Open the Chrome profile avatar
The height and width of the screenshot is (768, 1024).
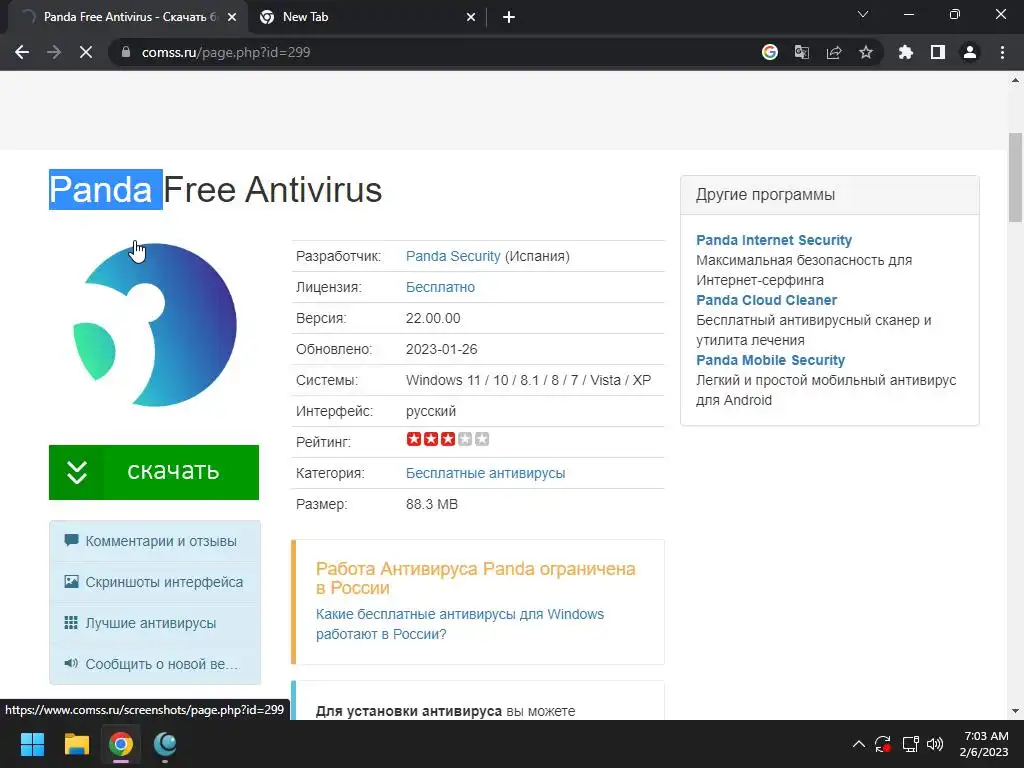pos(970,52)
